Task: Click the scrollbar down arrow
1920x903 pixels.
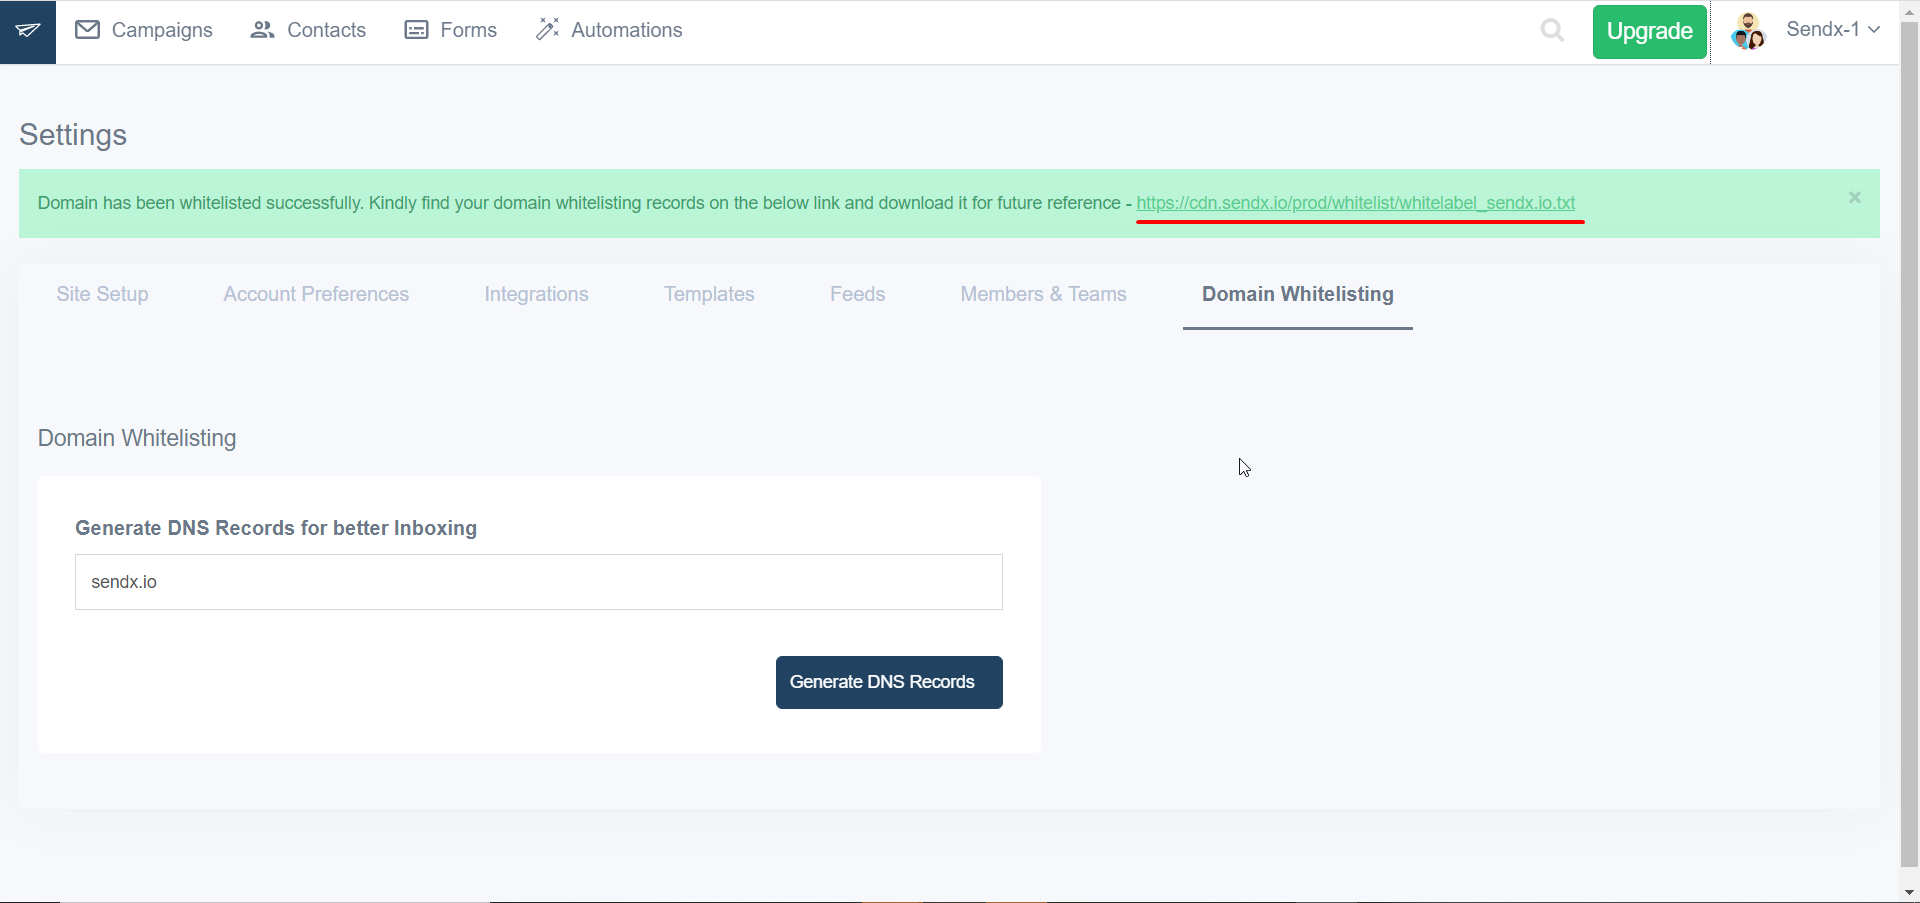Action: click(1909, 892)
